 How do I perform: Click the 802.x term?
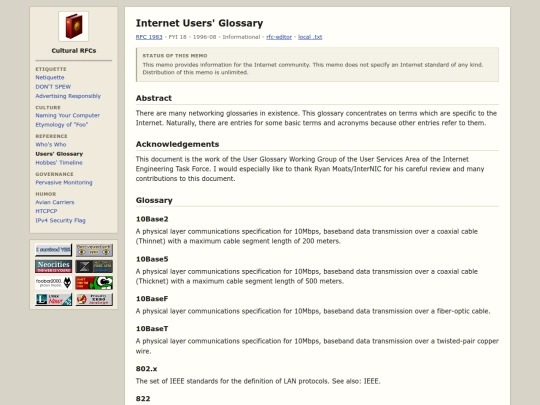[146, 369]
